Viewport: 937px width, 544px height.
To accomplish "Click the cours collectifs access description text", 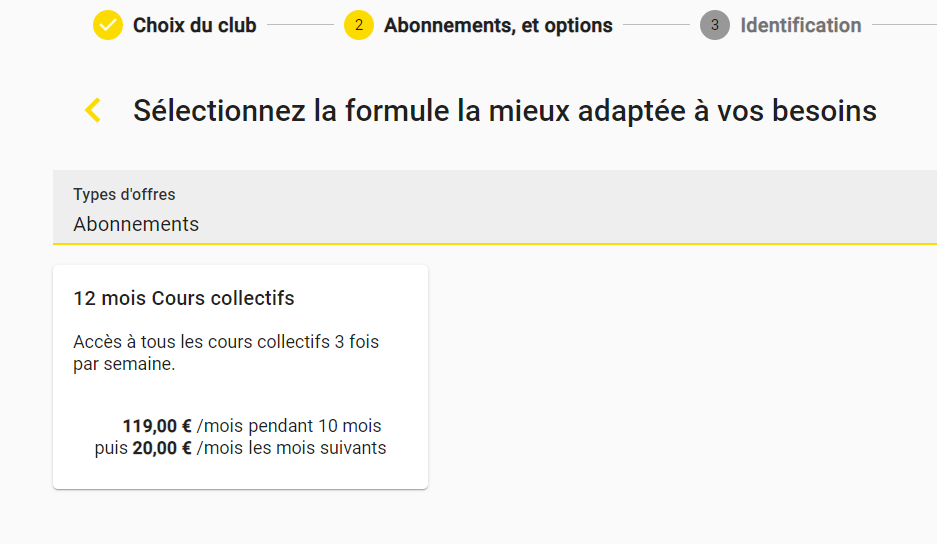I will click(226, 353).
